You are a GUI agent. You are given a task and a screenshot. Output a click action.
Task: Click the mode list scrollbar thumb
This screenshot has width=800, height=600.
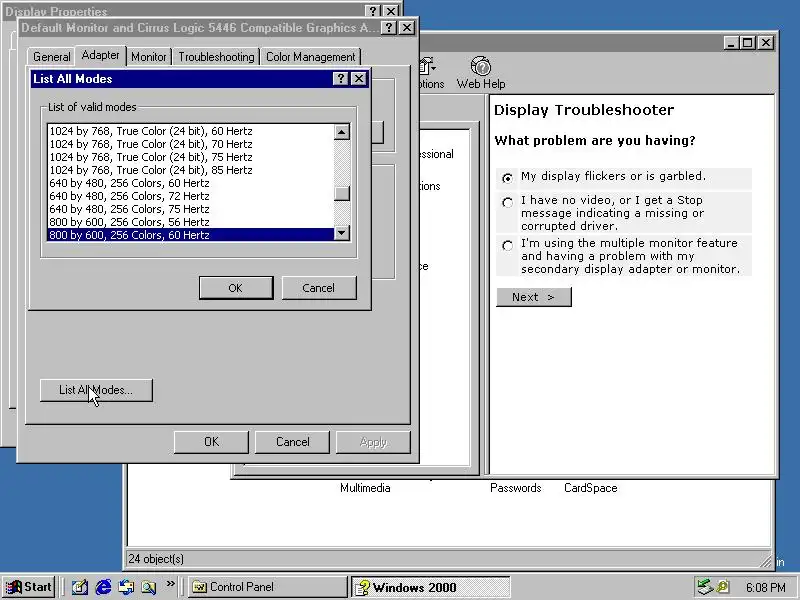(342, 193)
